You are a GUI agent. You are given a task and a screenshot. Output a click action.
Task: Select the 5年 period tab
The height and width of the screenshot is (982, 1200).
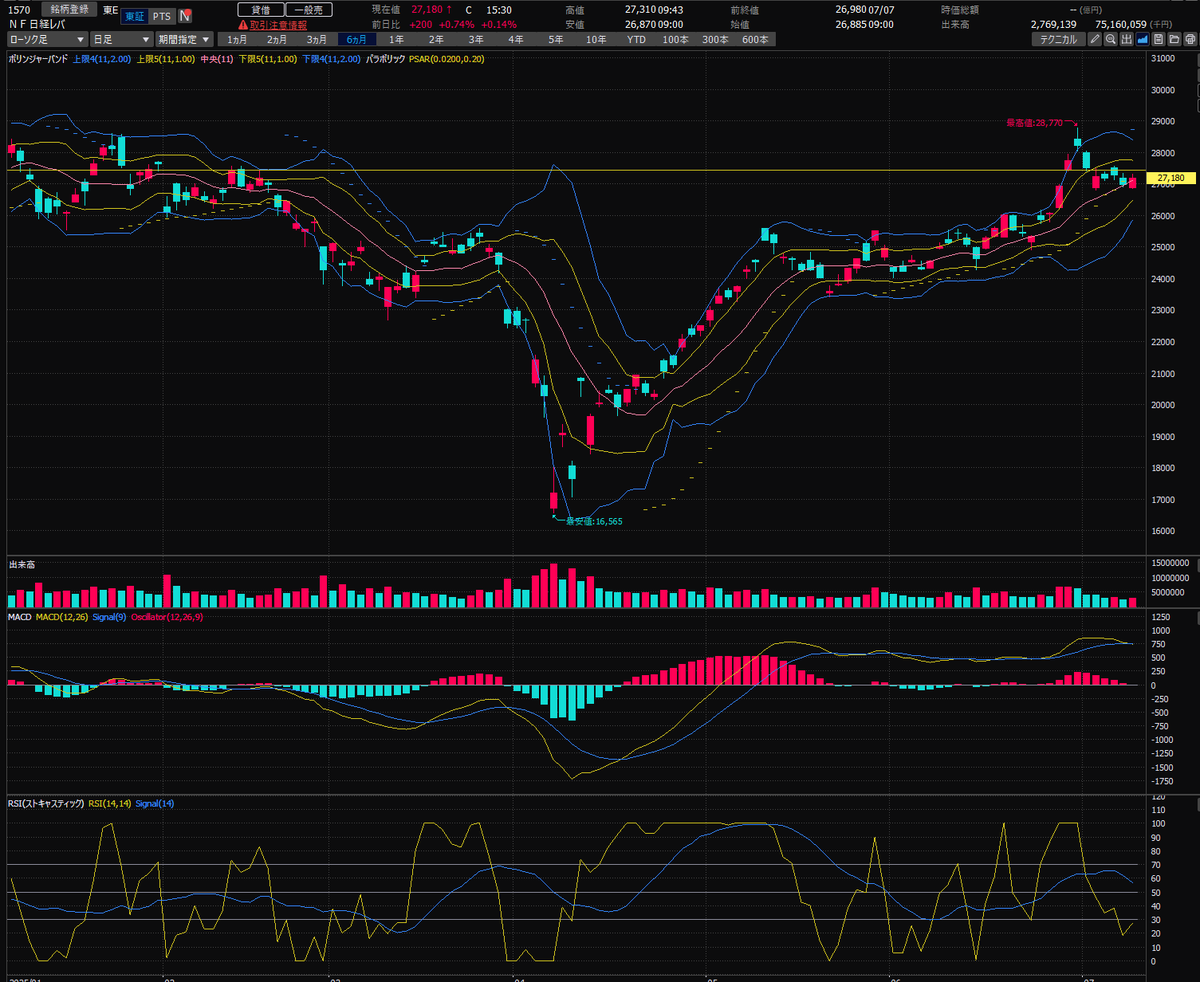(x=555, y=39)
